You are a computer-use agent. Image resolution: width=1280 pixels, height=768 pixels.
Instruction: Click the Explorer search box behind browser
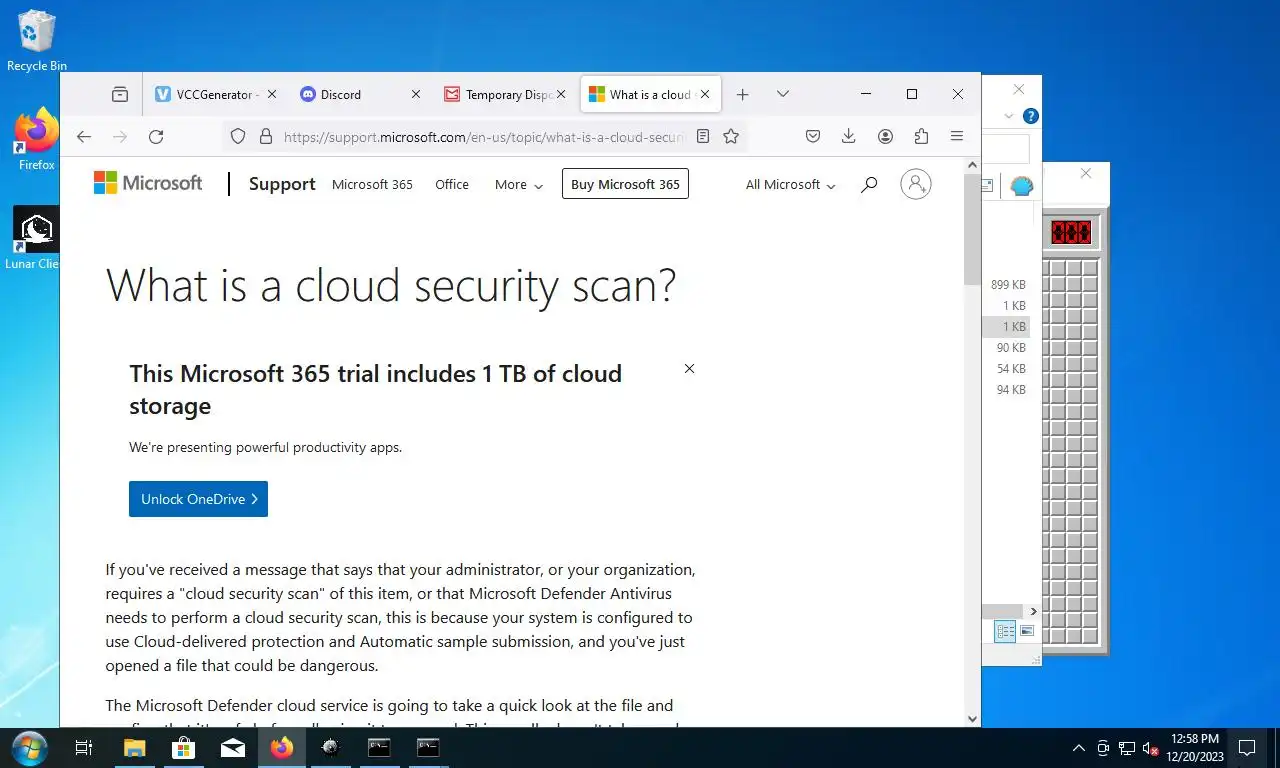click(x=1005, y=149)
